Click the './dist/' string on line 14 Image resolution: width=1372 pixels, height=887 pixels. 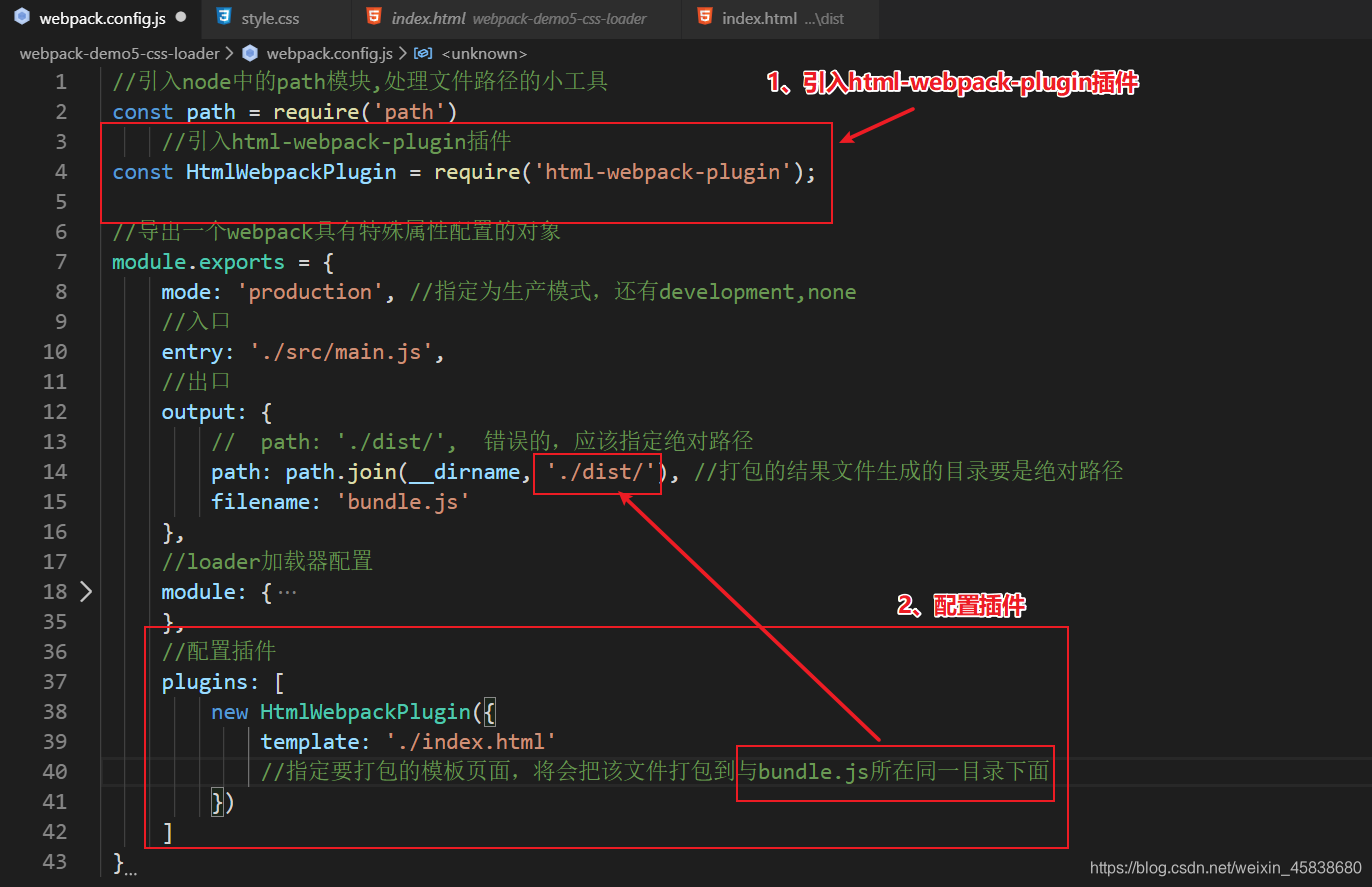601,471
